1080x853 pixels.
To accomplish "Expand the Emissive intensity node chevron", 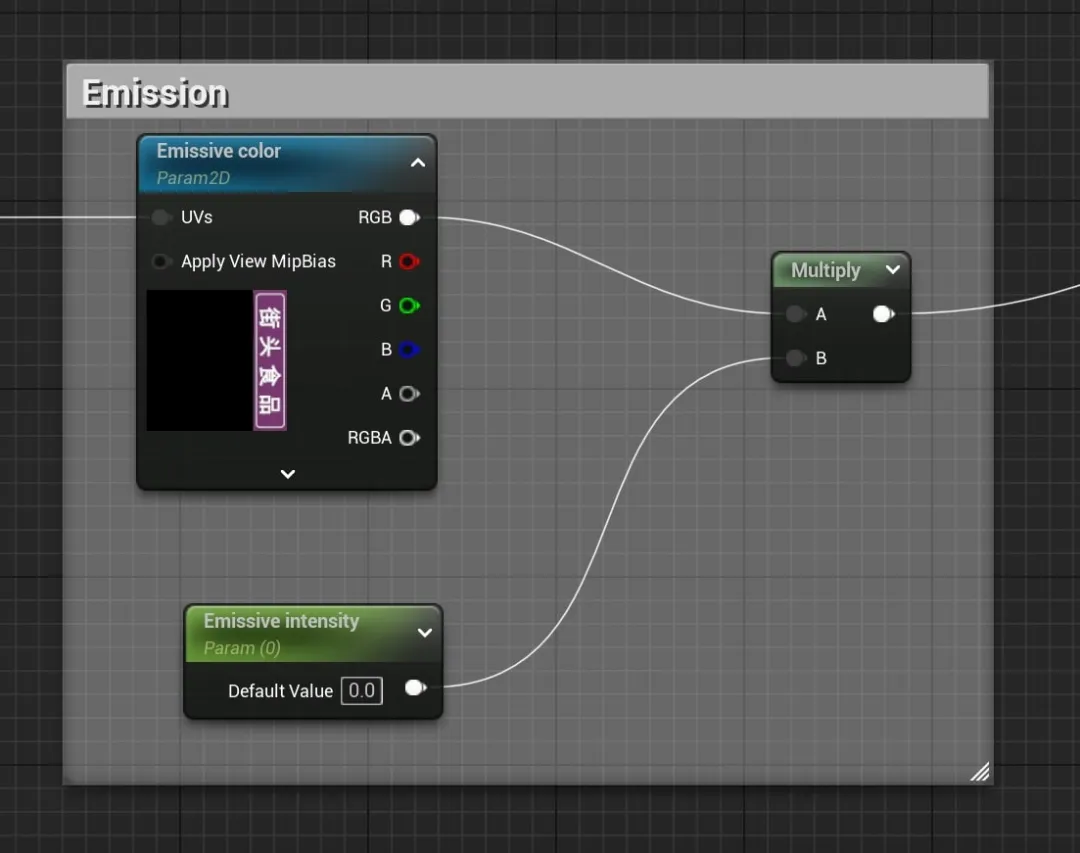I will [x=425, y=633].
